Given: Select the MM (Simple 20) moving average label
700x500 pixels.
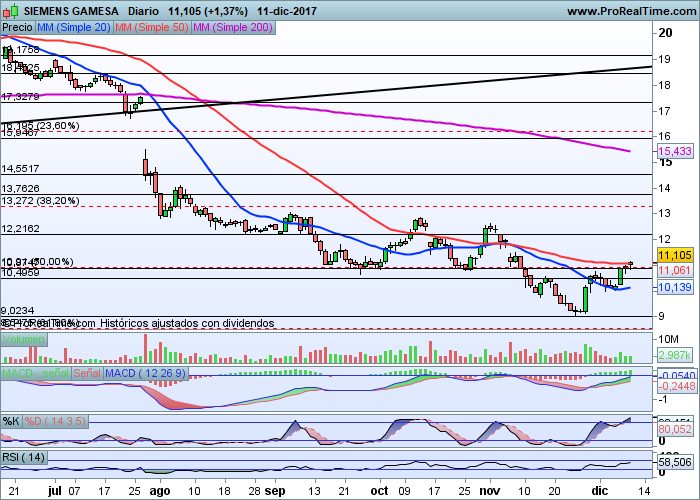Looking at the screenshot, I should click(x=72, y=24).
